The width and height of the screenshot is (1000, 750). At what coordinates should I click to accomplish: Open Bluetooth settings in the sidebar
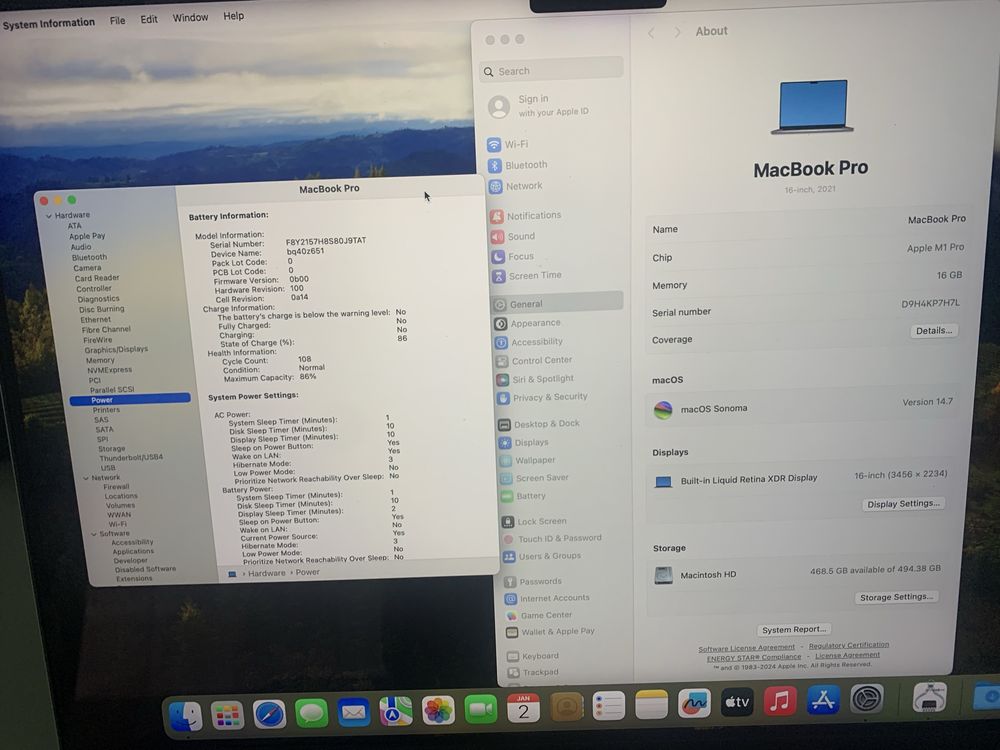[x=518, y=165]
